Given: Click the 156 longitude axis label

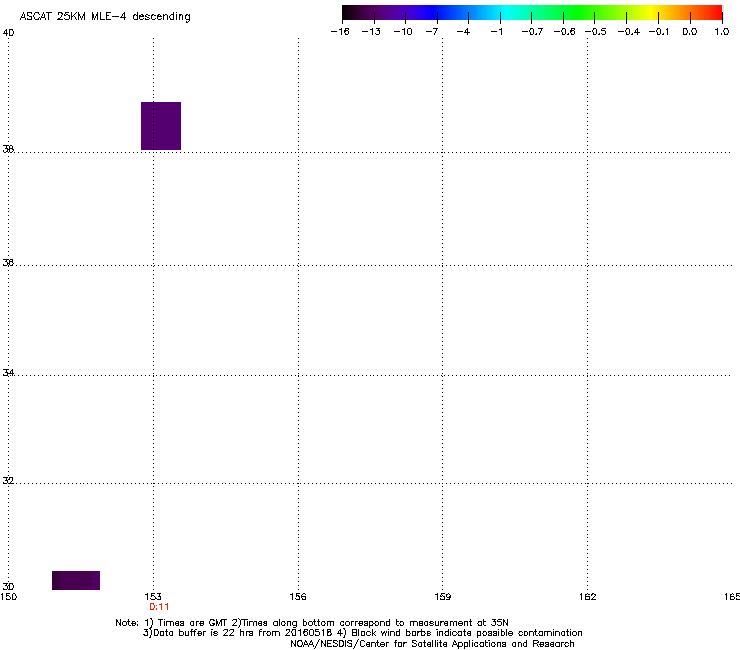Looking at the screenshot, I should (x=298, y=597).
